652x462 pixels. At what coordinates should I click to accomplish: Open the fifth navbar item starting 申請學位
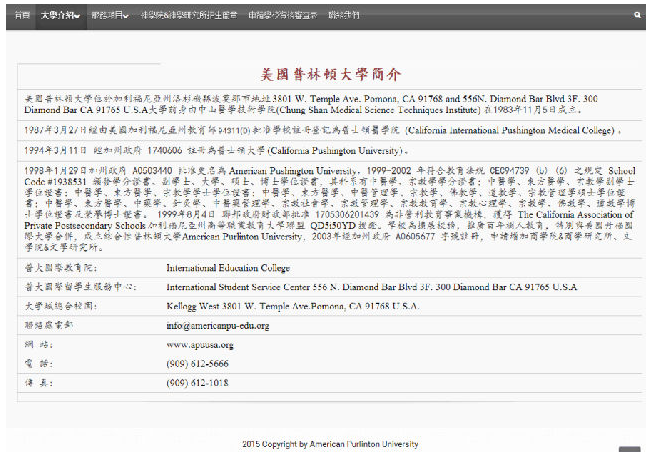283,15
